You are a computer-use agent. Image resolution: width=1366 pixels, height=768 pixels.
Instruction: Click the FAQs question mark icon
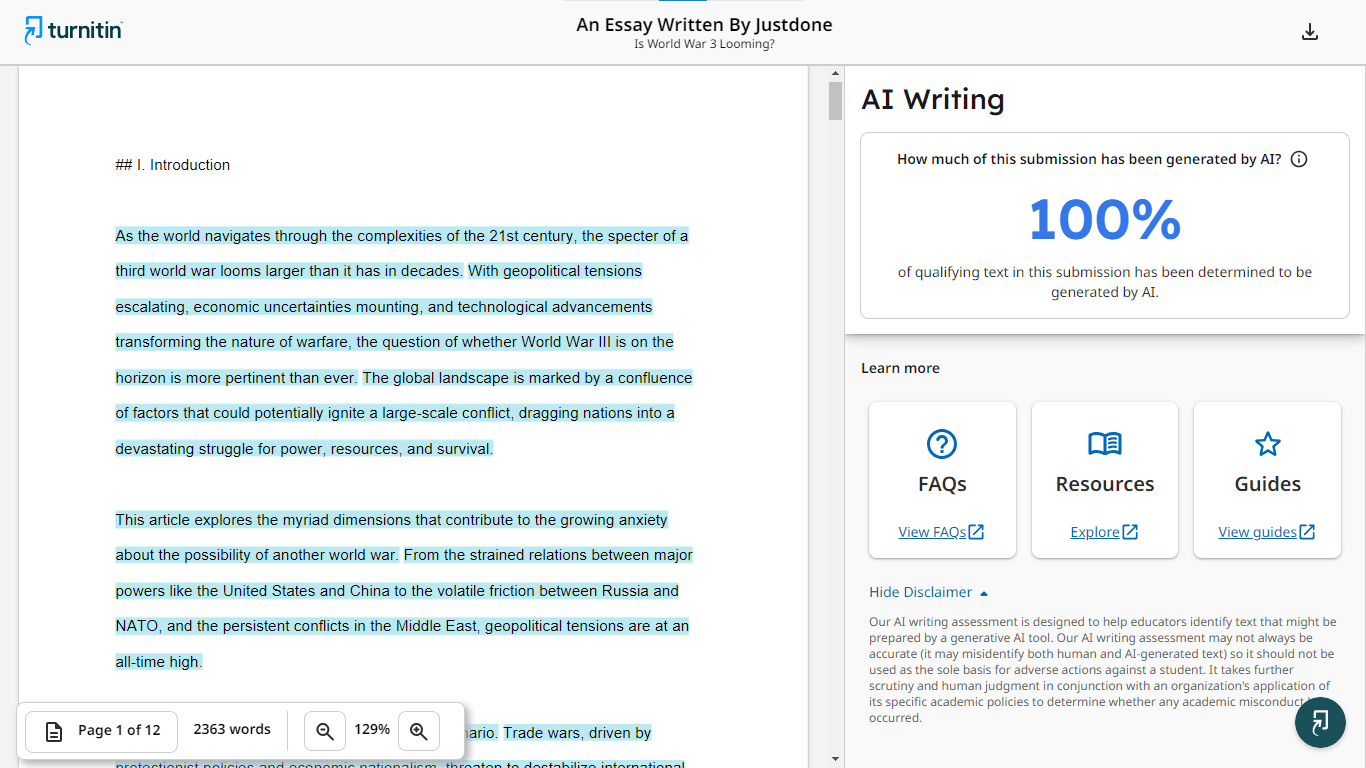[x=942, y=444]
